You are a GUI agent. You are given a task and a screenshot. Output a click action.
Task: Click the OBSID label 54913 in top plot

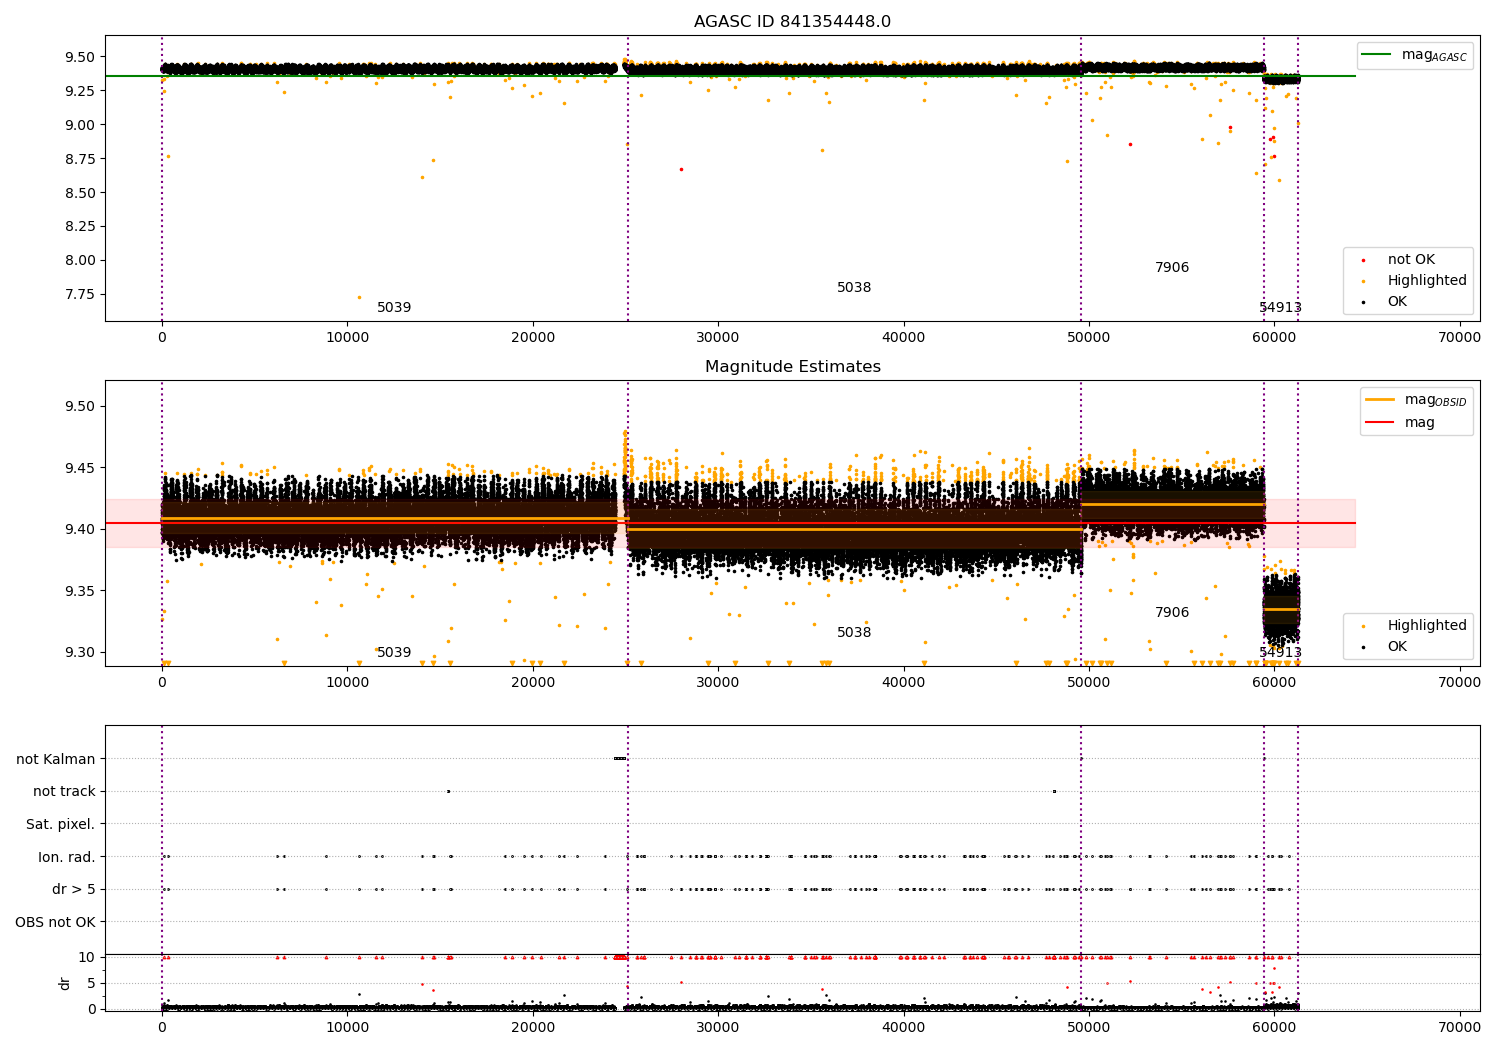(x=1280, y=308)
